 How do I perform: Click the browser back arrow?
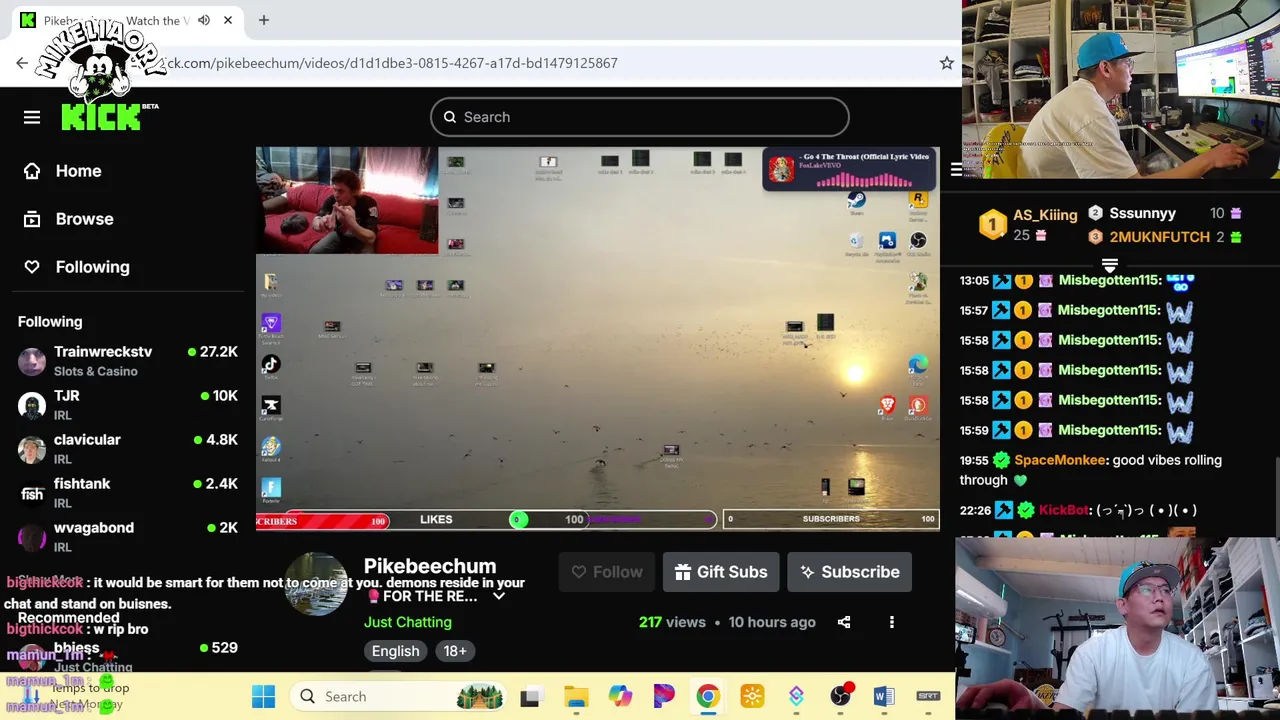22,63
